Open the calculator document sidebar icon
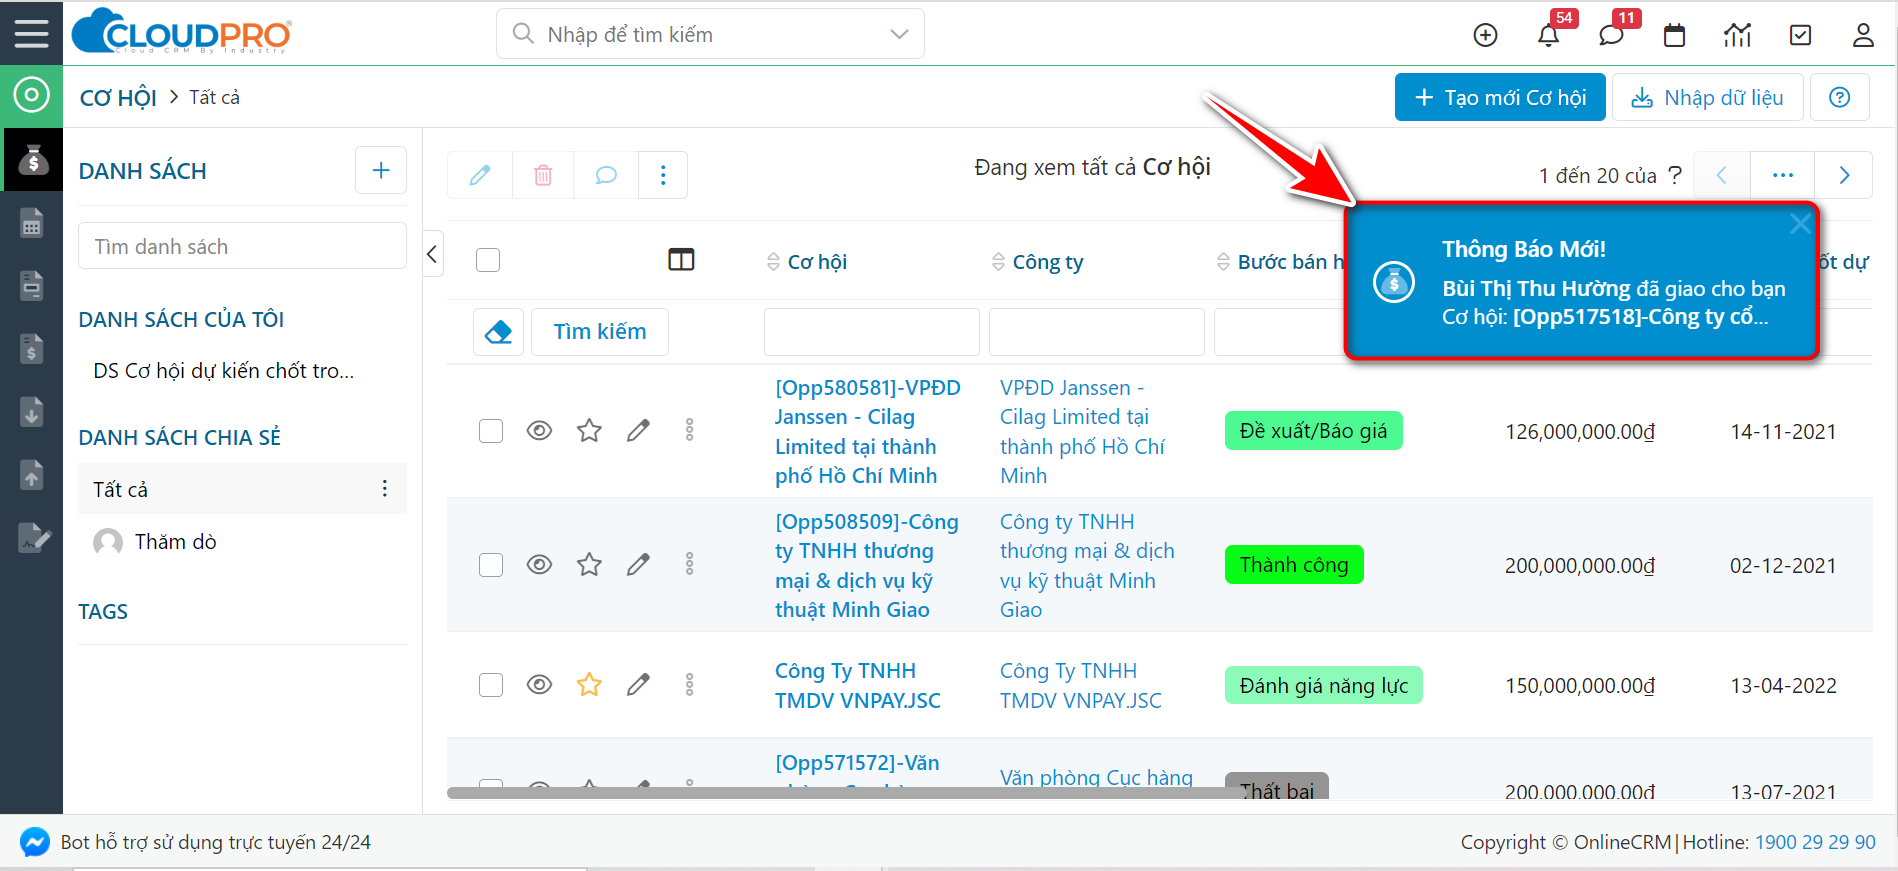The width and height of the screenshot is (1898, 871). (32, 222)
